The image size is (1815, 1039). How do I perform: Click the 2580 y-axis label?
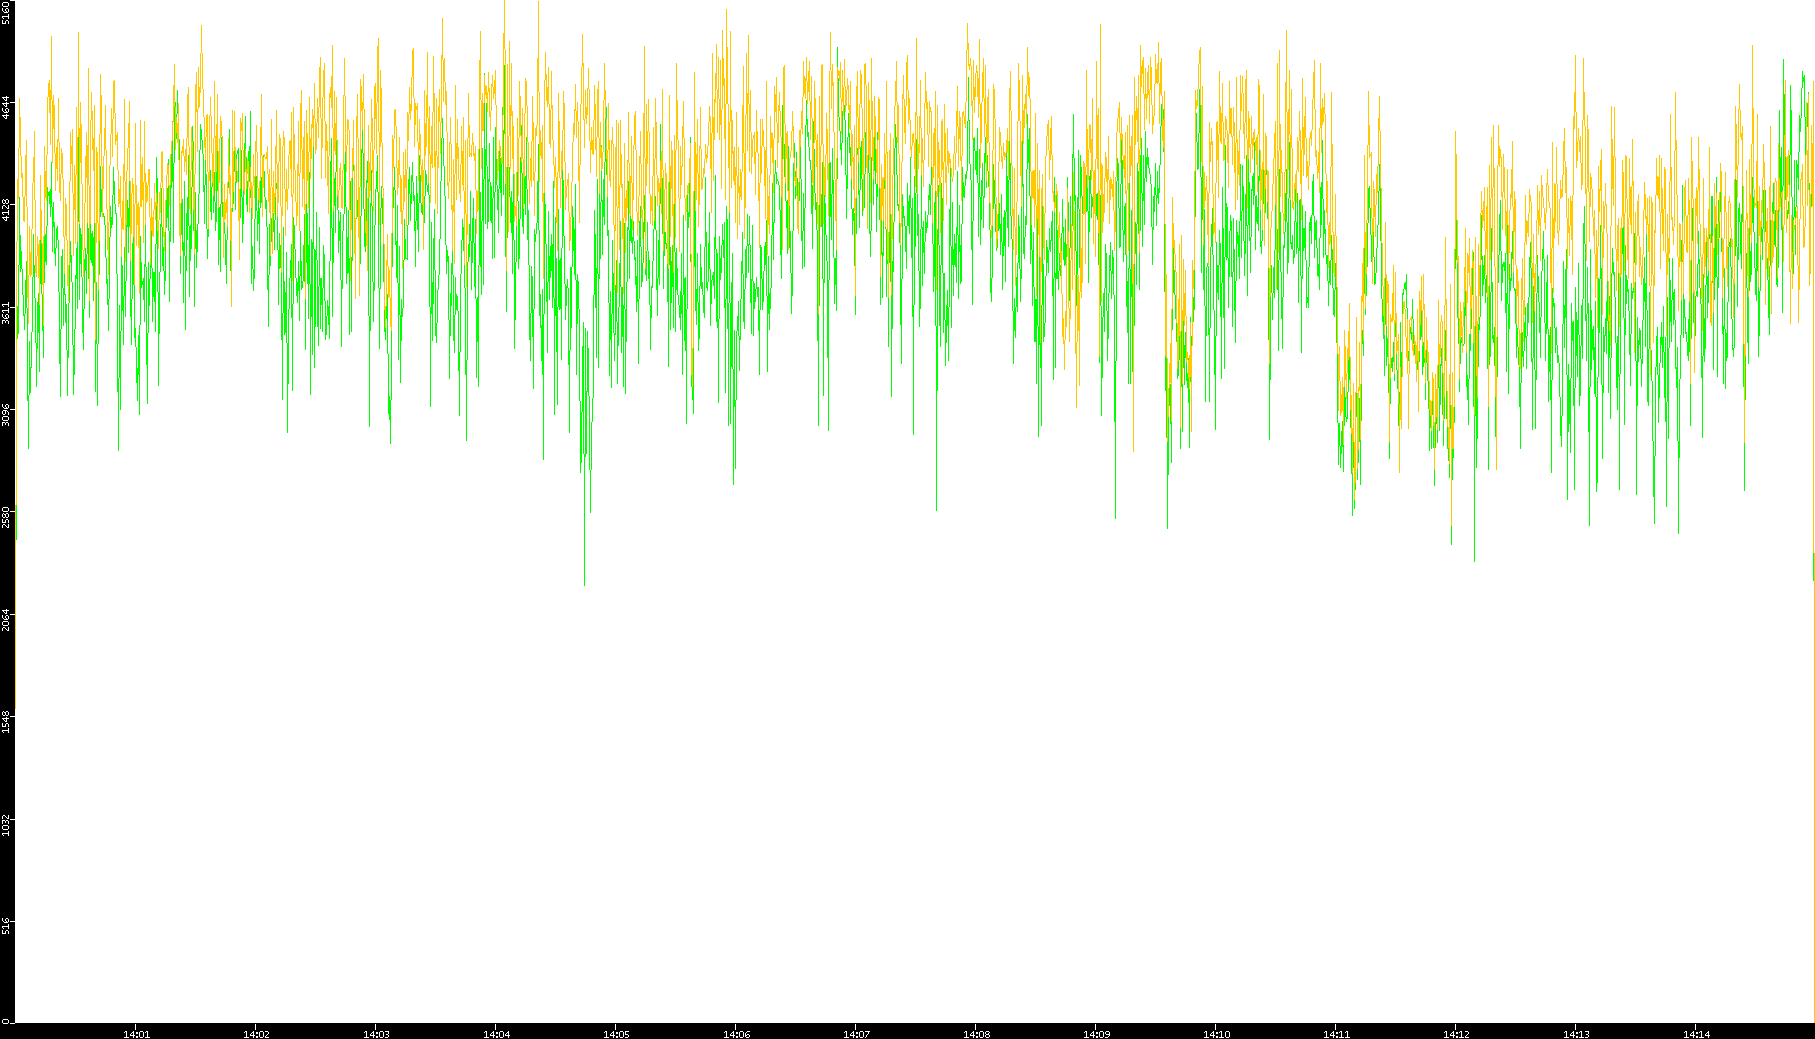click(7, 517)
